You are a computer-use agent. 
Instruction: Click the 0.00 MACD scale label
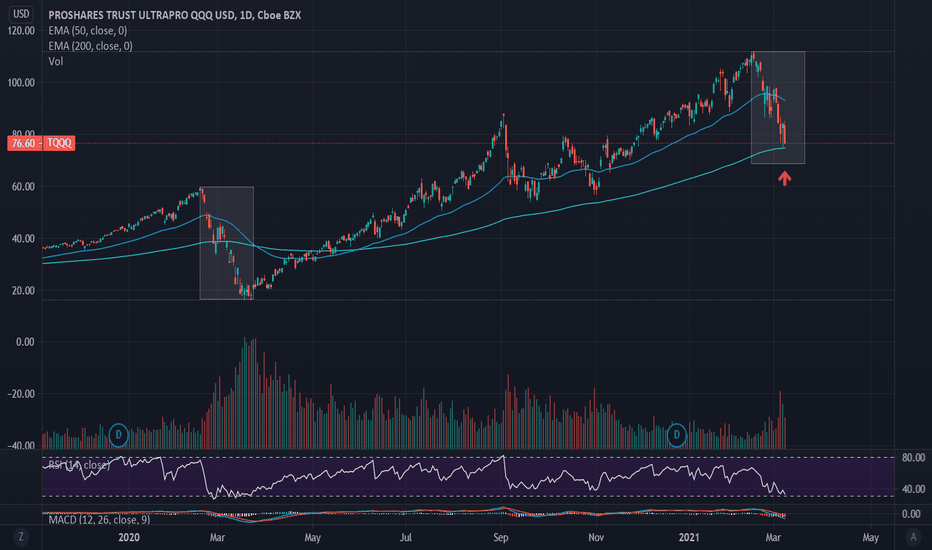pos(911,514)
